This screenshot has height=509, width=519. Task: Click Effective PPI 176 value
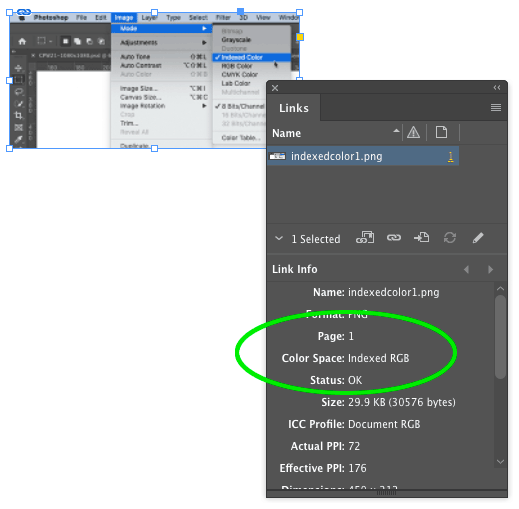tap(357, 468)
